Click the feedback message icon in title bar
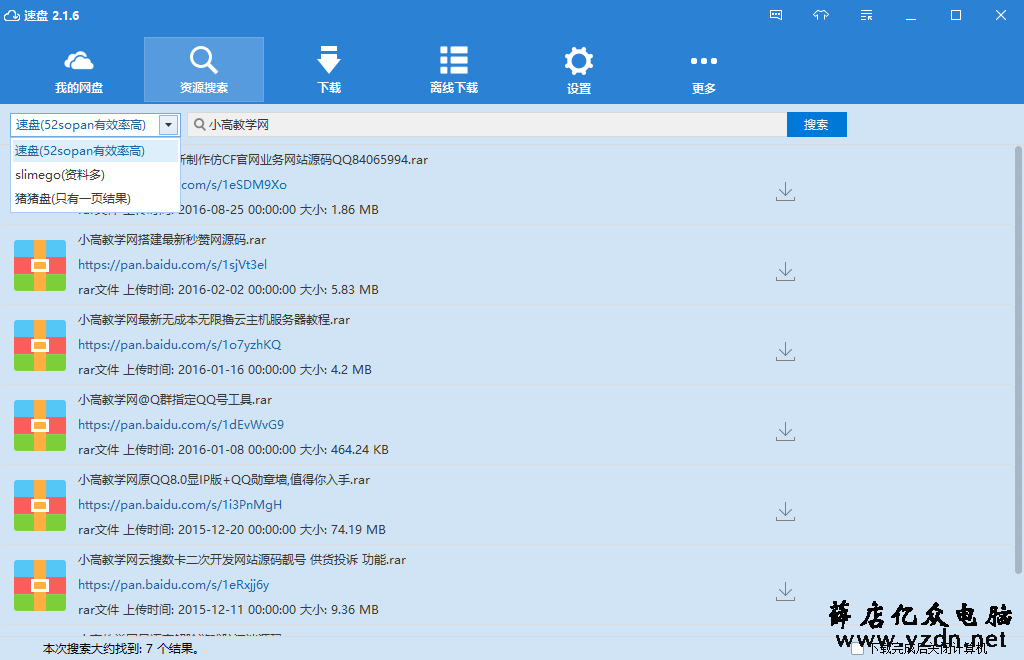This screenshot has height=660, width=1024. (776, 15)
